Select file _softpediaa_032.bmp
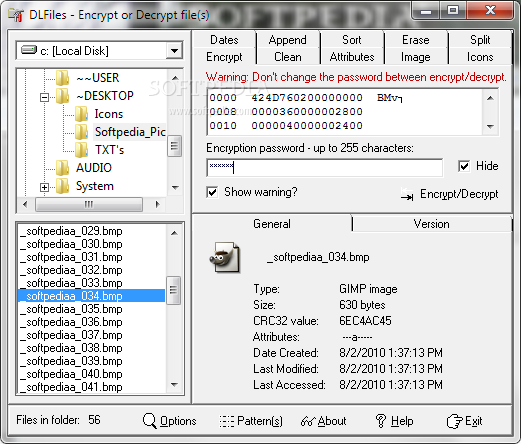This screenshot has height=444, width=521. tap(91, 270)
